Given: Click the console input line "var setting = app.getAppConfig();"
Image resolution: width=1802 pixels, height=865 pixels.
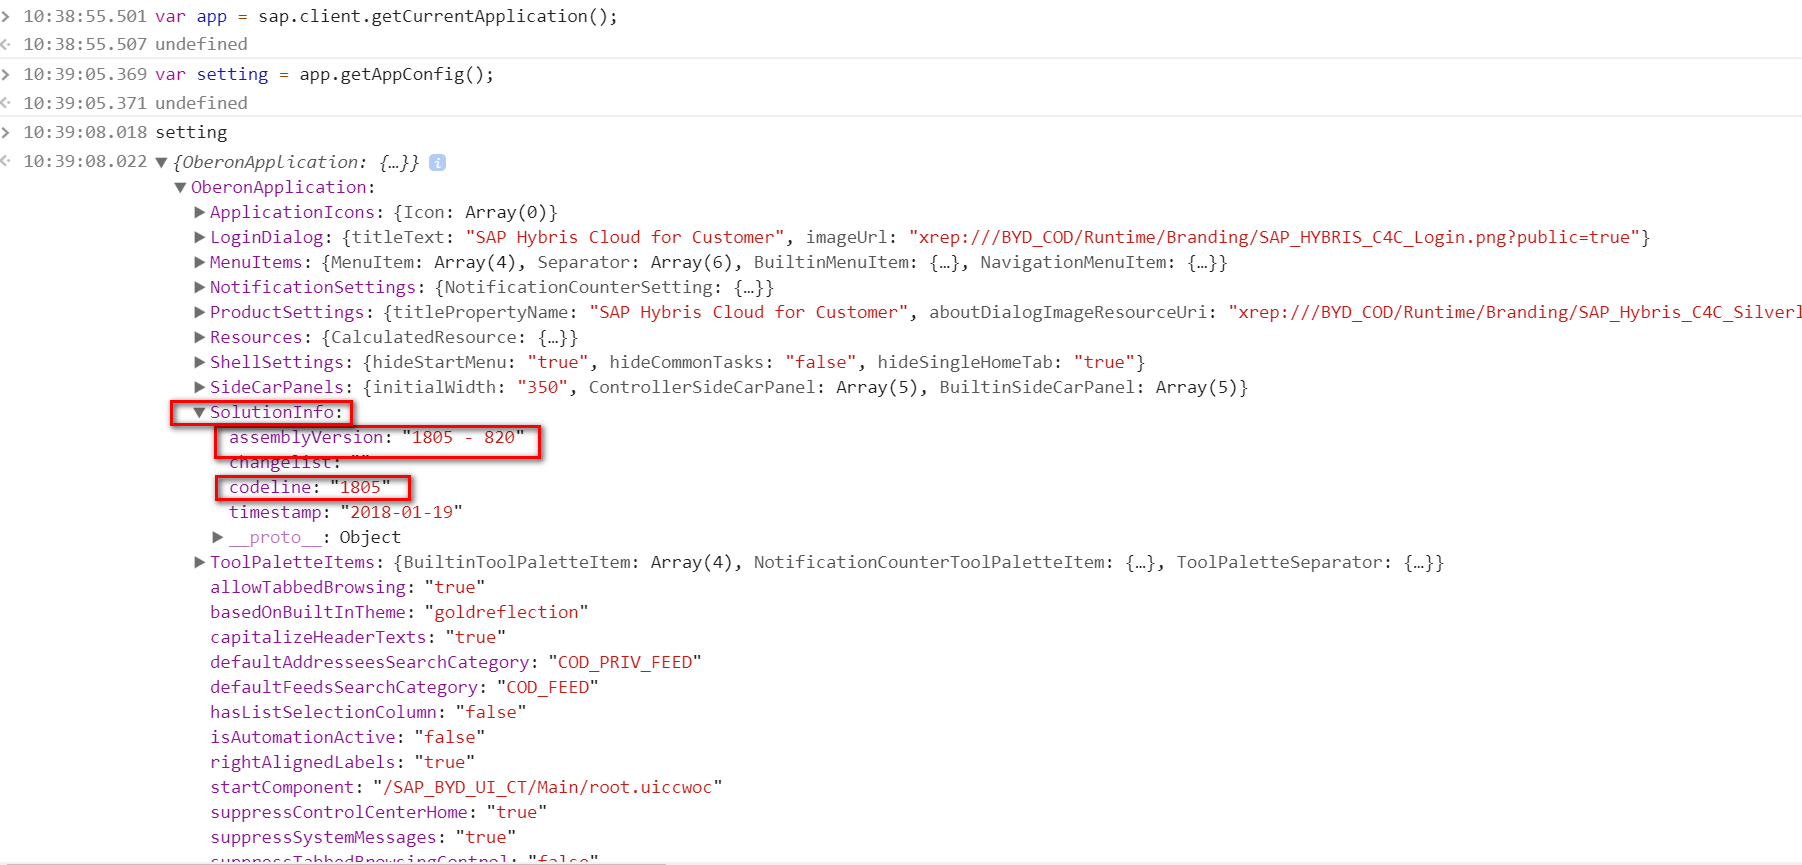Looking at the screenshot, I should (x=324, y=74).
